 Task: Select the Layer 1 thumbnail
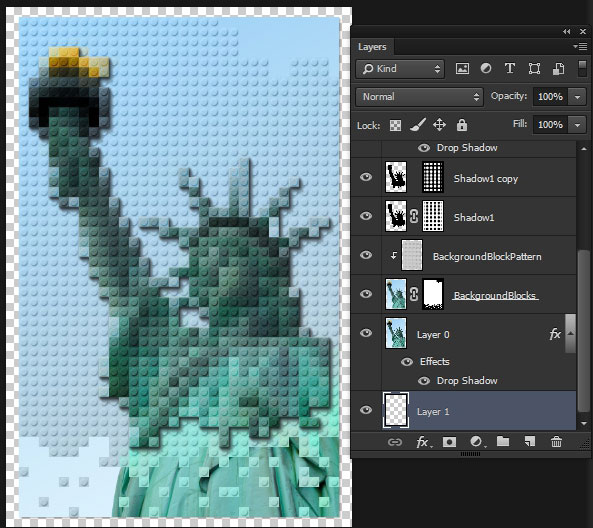[x=396, y=410]
